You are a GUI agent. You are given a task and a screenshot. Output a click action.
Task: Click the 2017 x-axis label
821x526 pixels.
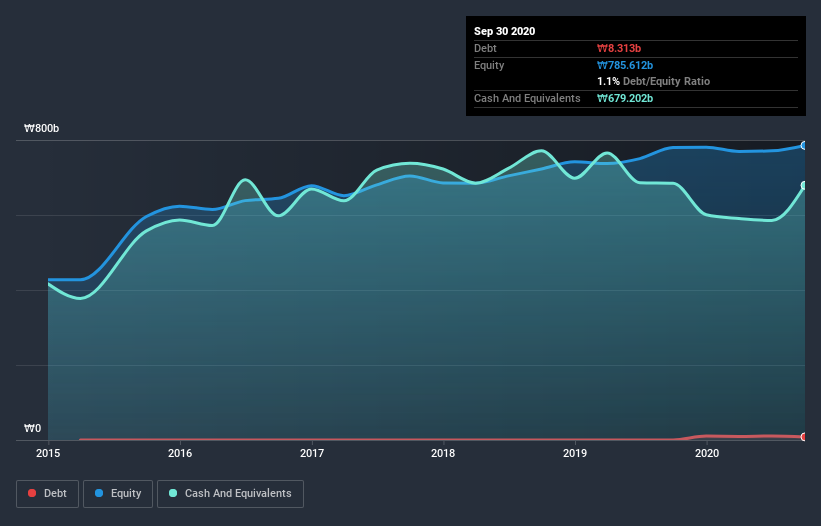(312, 453)
